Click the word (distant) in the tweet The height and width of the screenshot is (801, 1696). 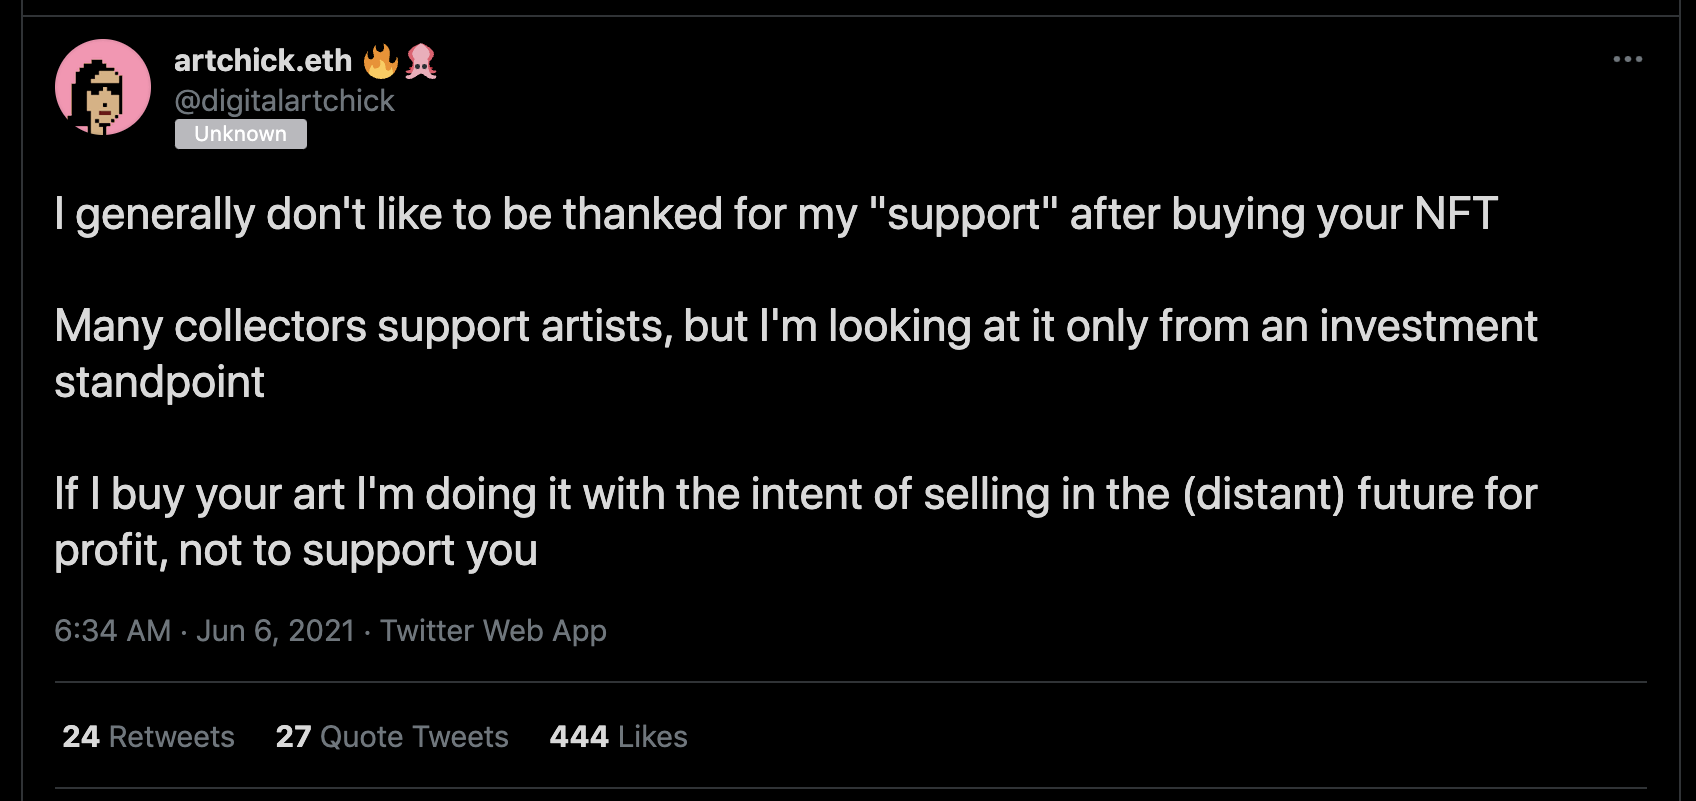1263,494
